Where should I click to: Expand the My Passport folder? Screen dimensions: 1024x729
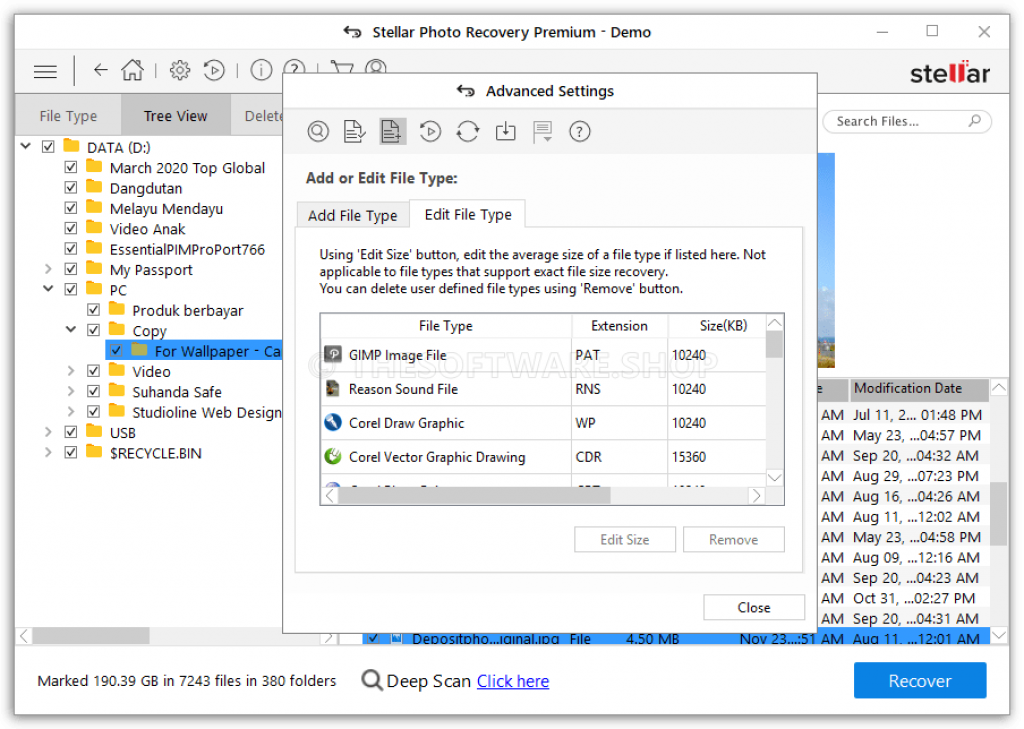(48, 268)
